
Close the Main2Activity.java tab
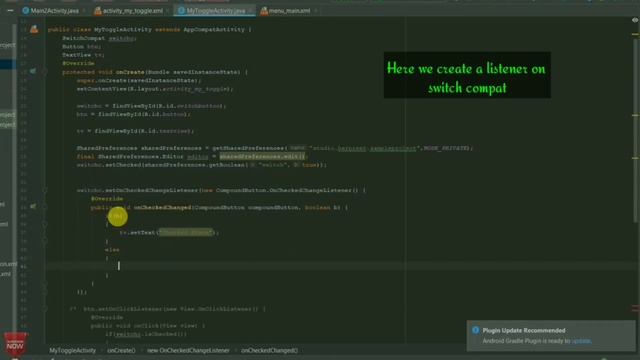(84, 11)
